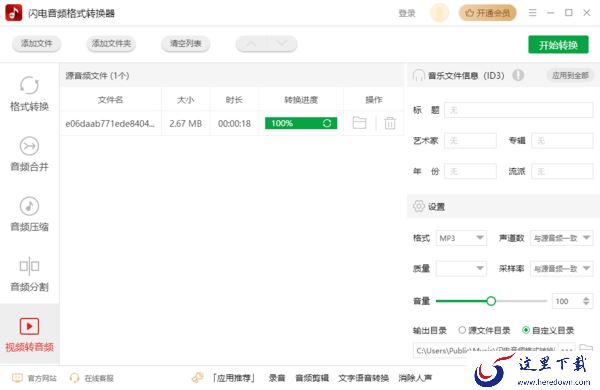The height and width of the screenshot is (390, 600).
Task: Click 添加文件 button
Action: coord(36,44)
